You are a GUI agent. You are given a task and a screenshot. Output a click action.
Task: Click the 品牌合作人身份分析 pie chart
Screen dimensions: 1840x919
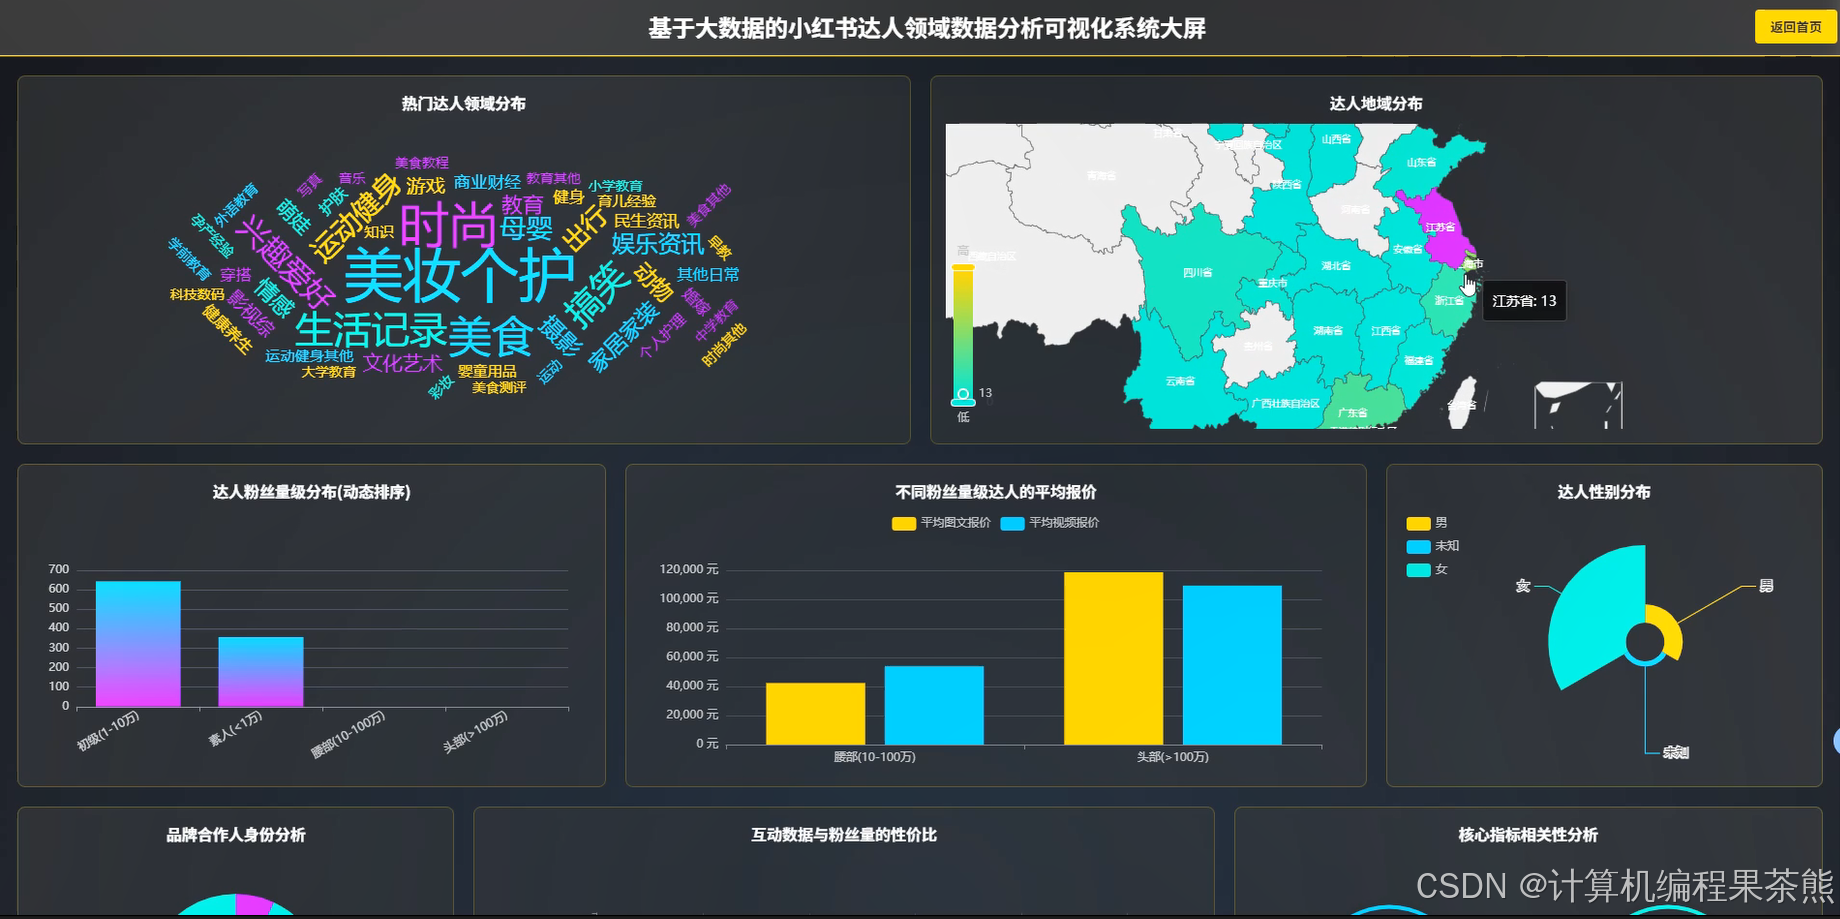pyautogui.click(x=234, y=905)
